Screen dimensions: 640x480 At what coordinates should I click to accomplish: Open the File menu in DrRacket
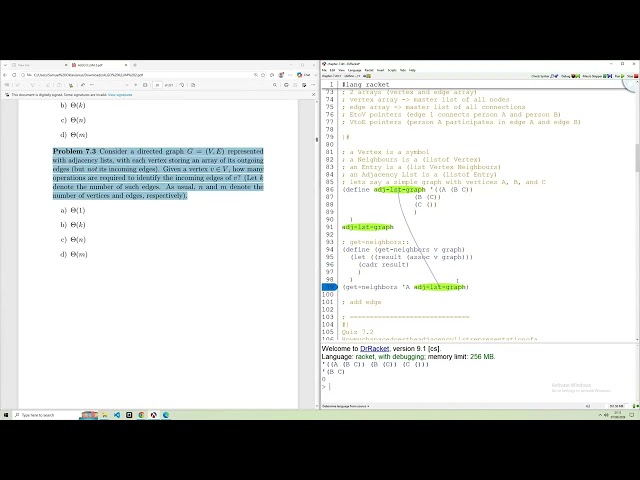point(324,70)
